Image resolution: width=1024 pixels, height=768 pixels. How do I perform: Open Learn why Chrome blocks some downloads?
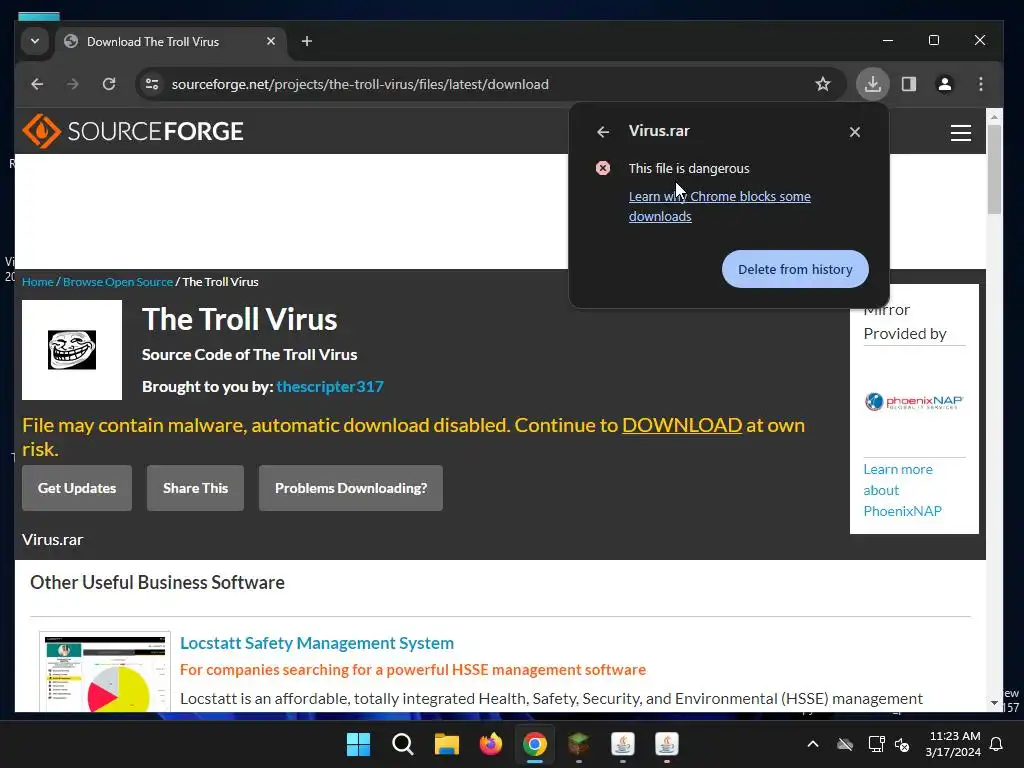click(720, 206)
